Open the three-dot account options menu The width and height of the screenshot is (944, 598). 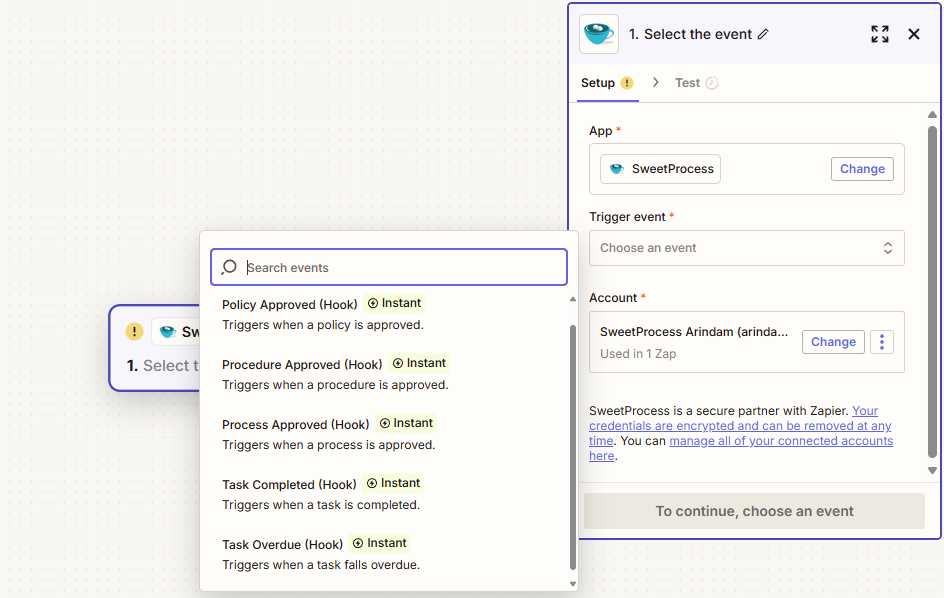click(881, 342)
